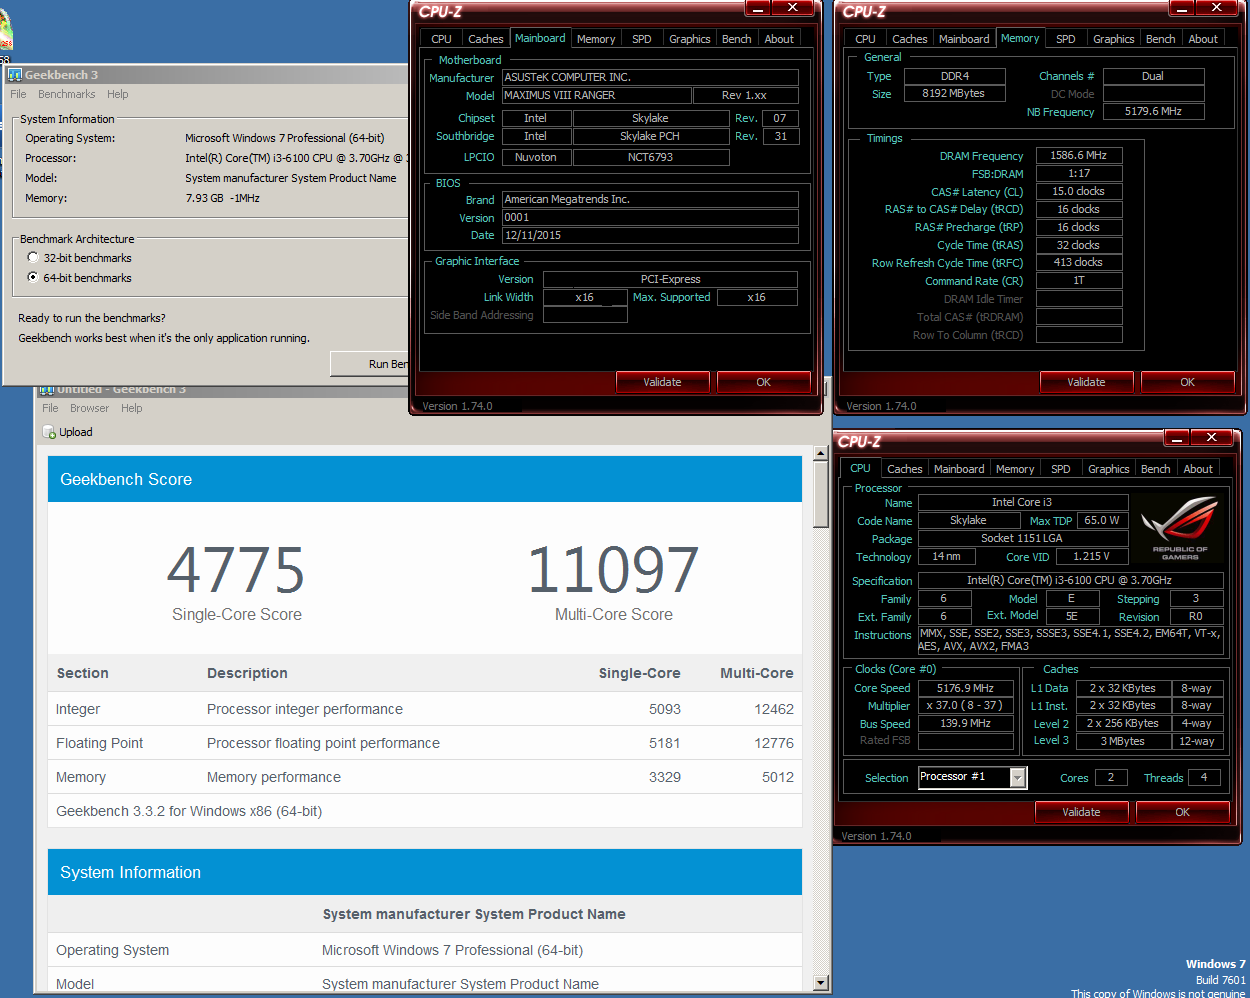Click the Memory performance row
This screenshot has height=998, width=1250.
pos(425,777)
